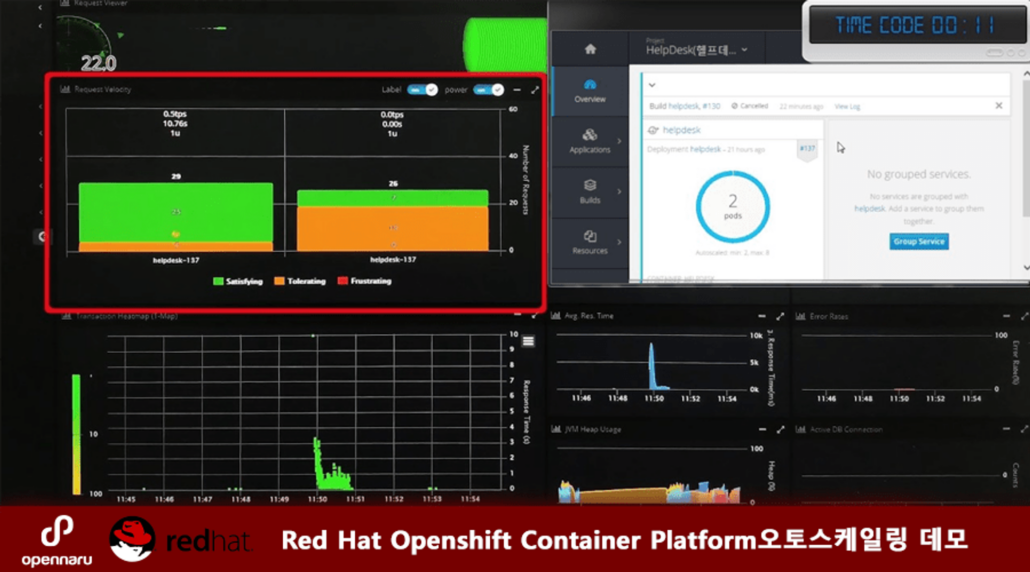Toggle the Label switch in Request Velocity
This screenshot has width=1030, height=572.
tap(422, 90)
